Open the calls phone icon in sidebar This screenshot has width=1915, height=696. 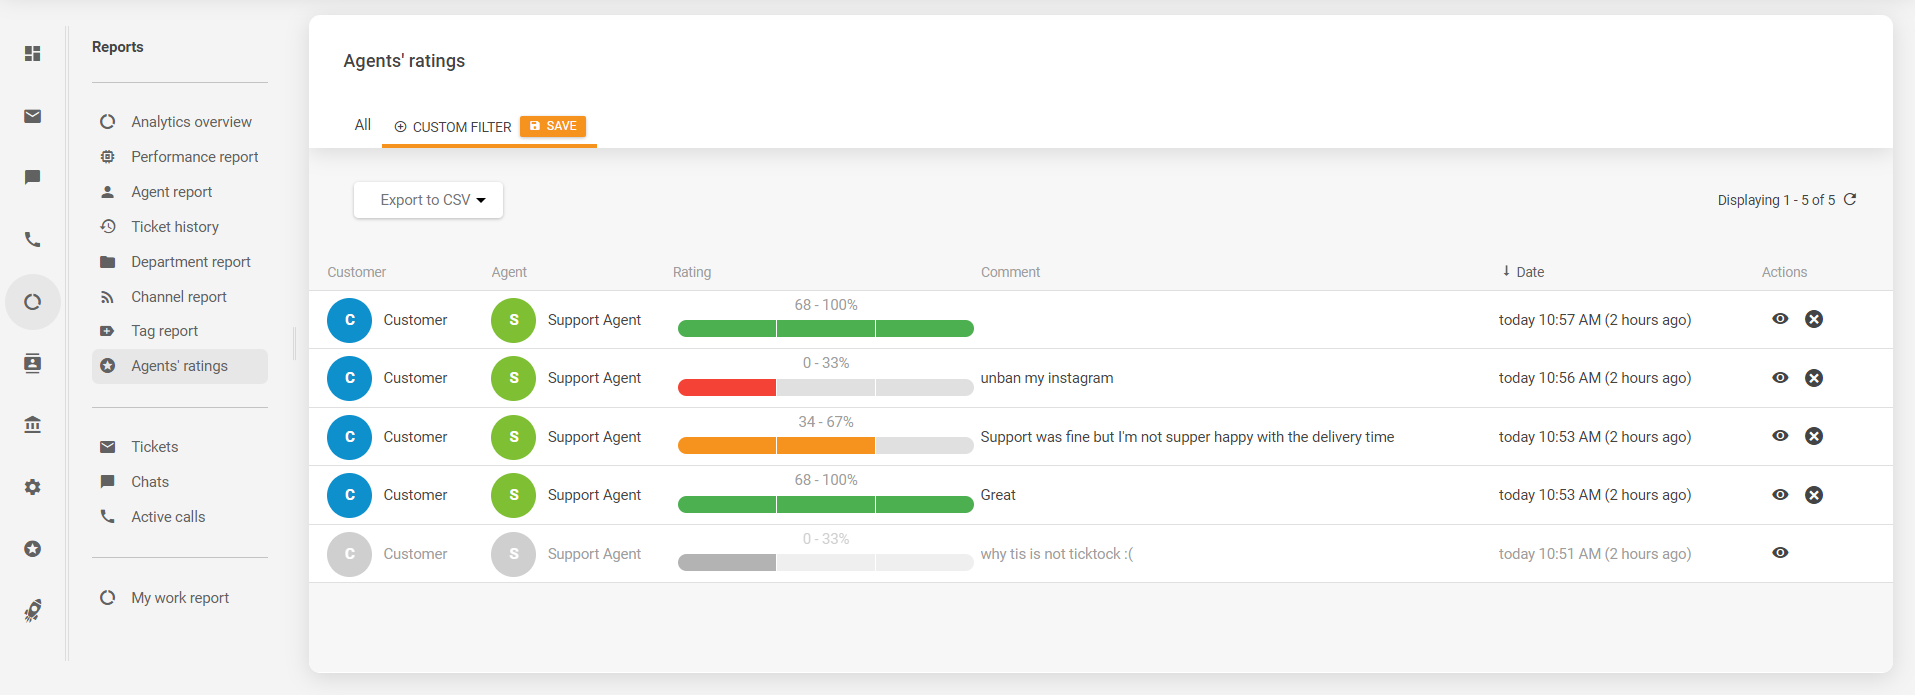(x=33, y=240)
